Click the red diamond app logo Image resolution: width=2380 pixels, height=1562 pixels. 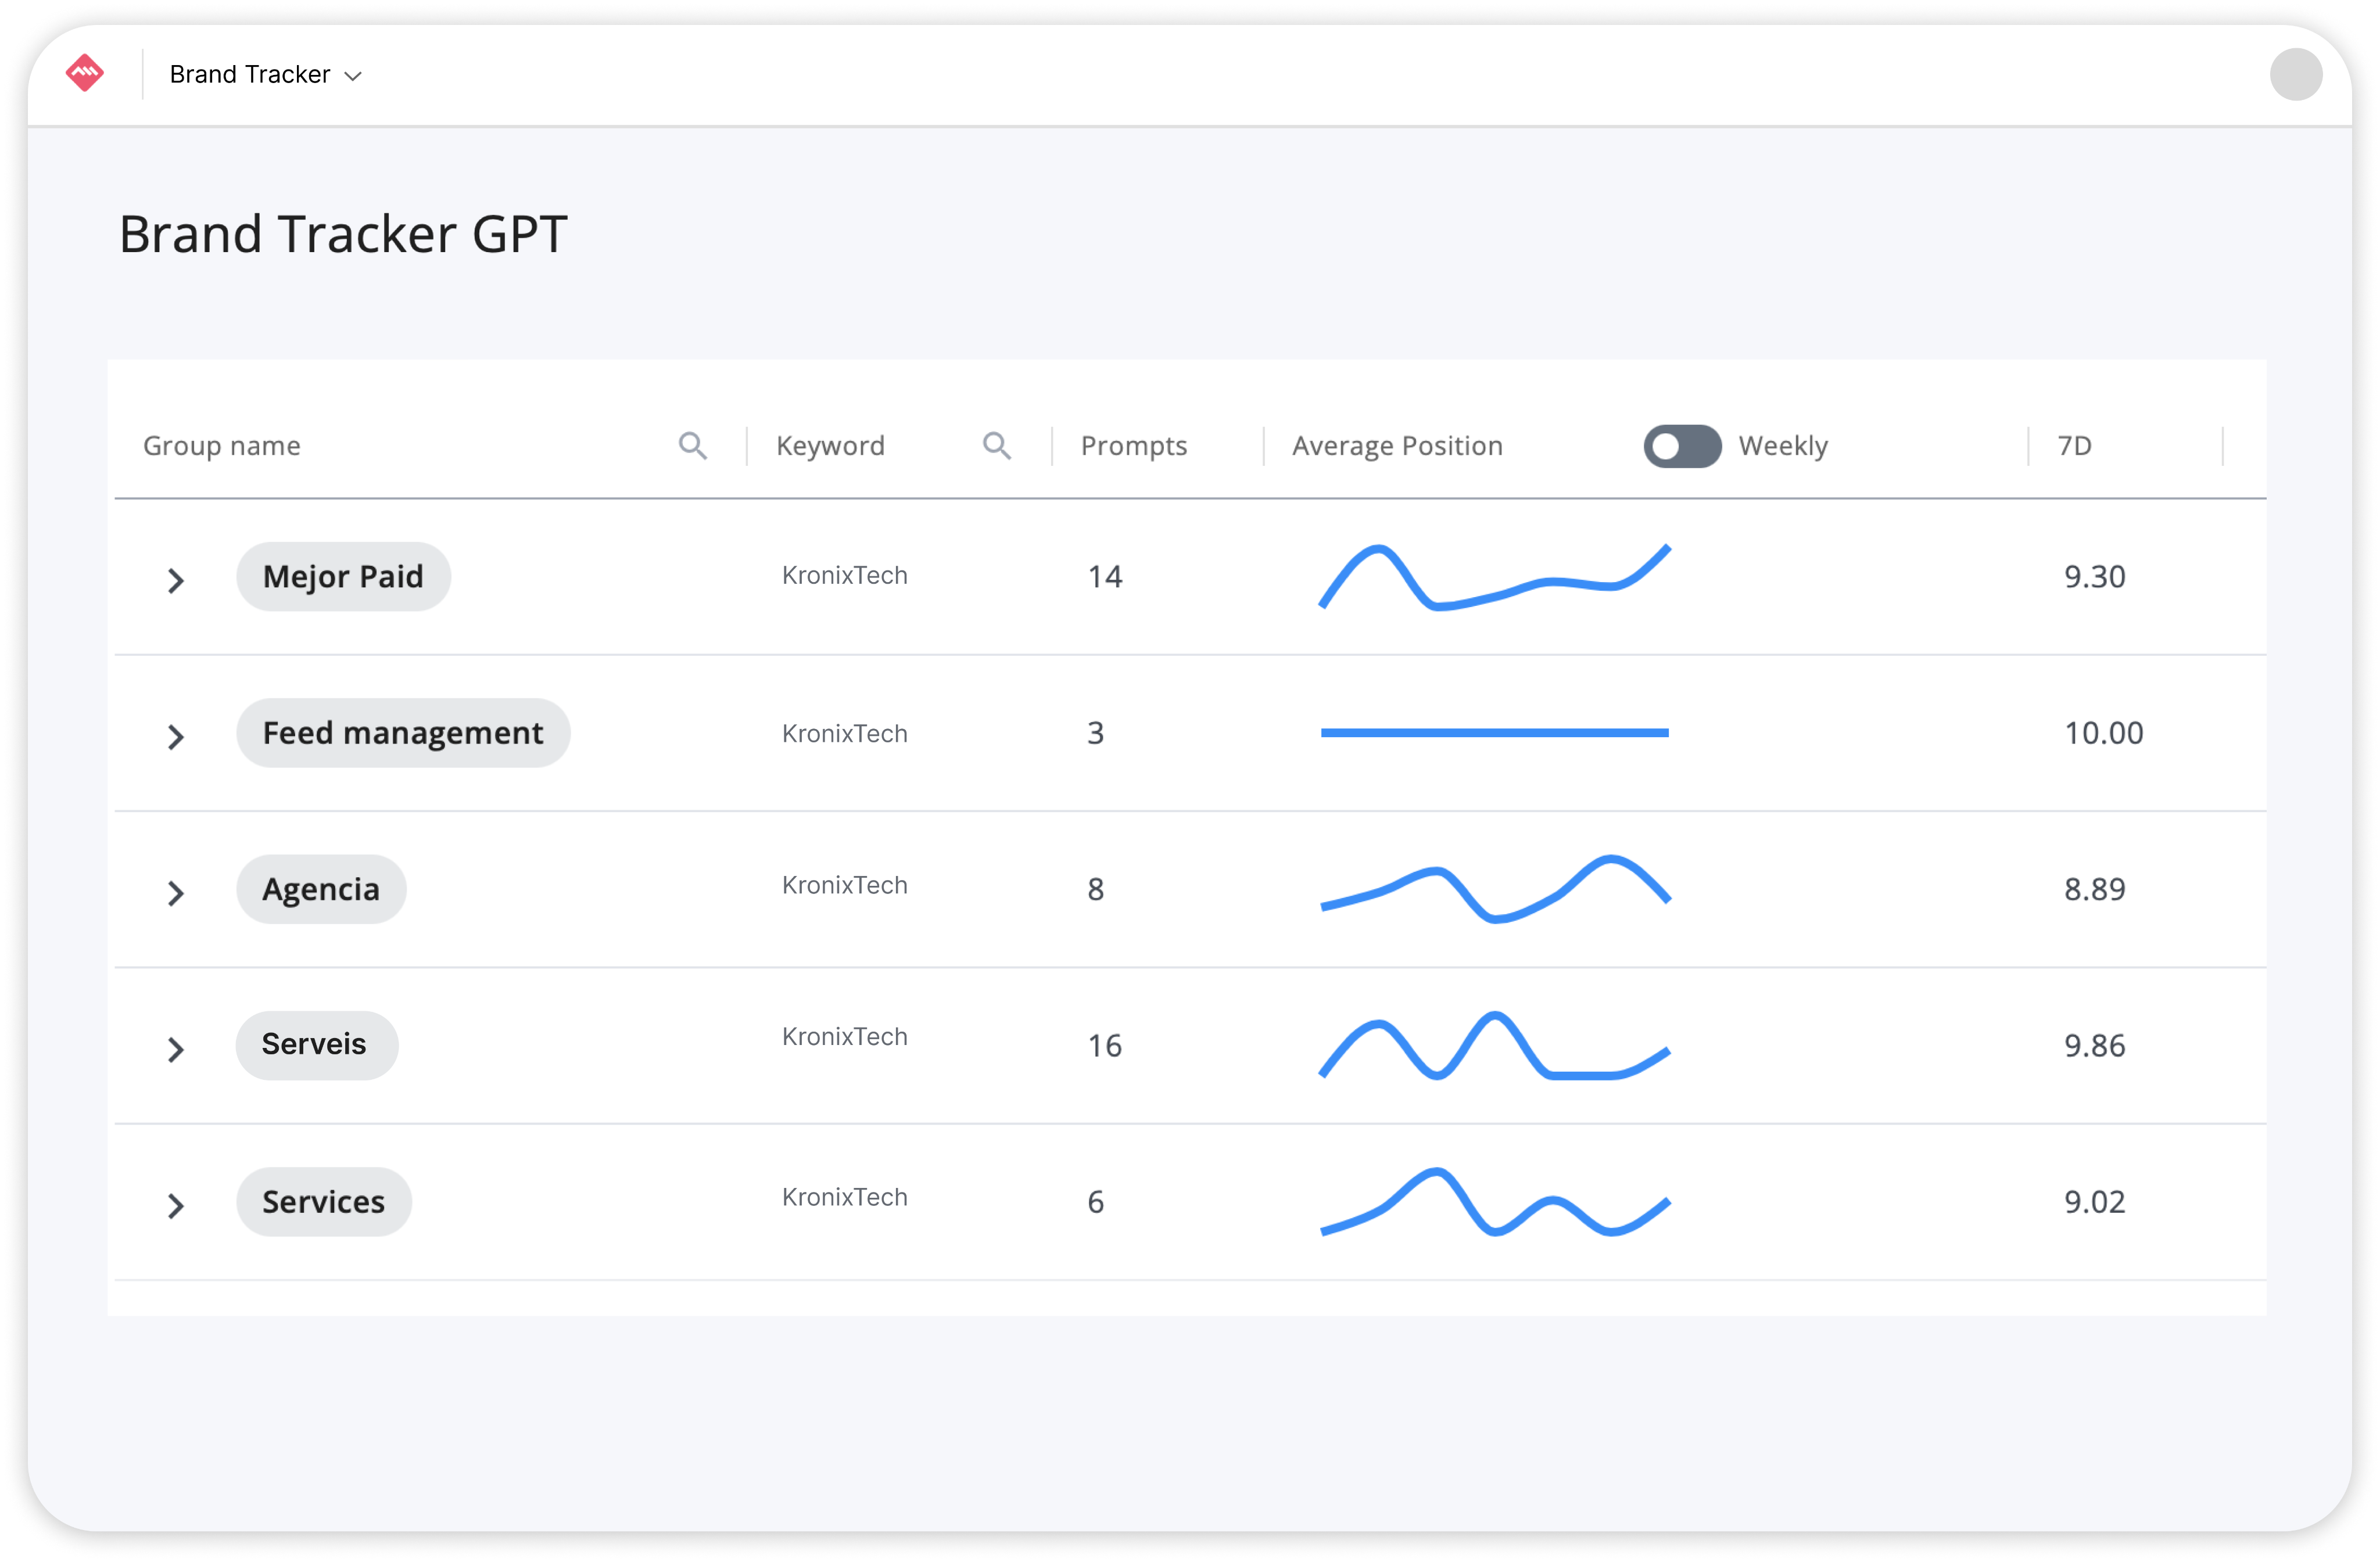point(85,73)
